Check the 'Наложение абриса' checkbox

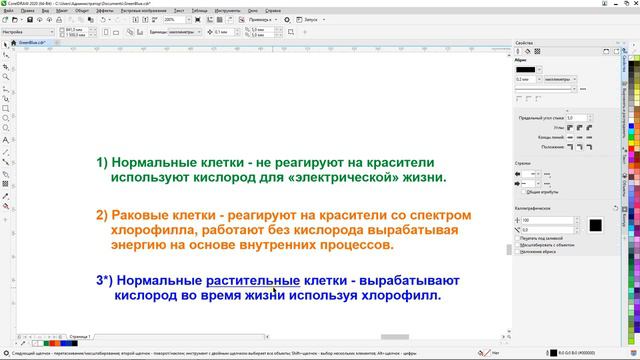coord(517,252)
